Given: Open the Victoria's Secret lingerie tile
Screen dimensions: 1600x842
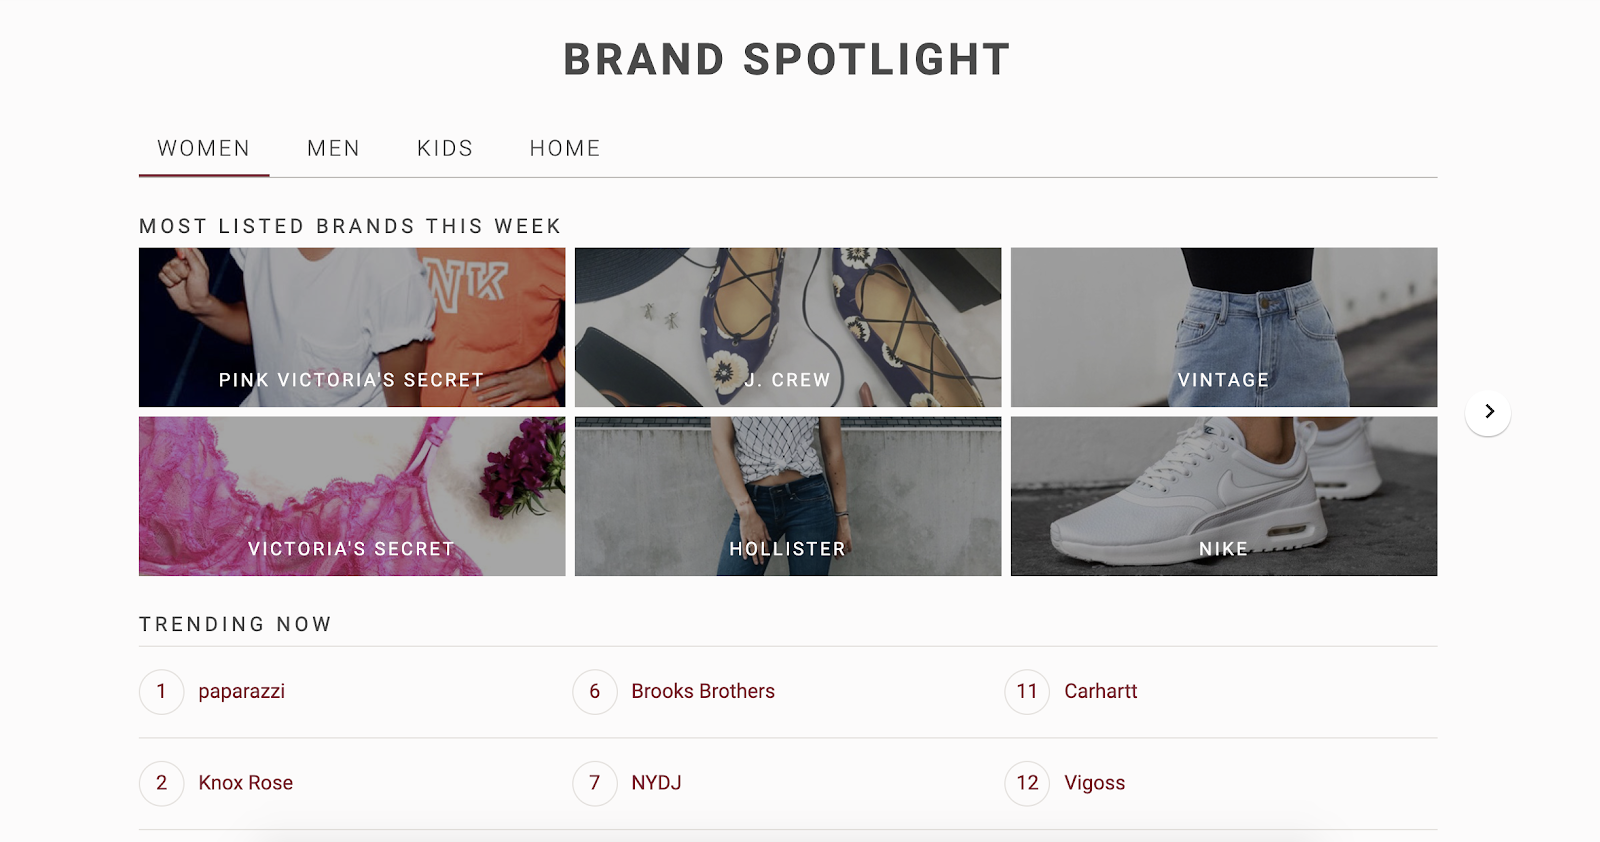Looking at the screenshot, I should 352,496.
